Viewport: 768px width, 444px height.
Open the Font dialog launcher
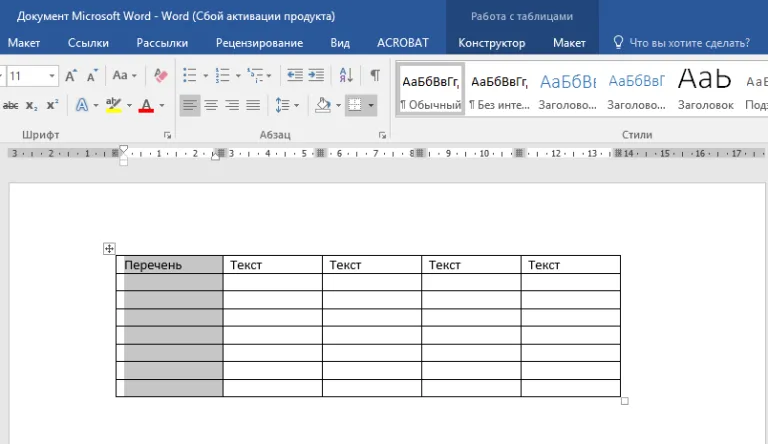[168, 135]
